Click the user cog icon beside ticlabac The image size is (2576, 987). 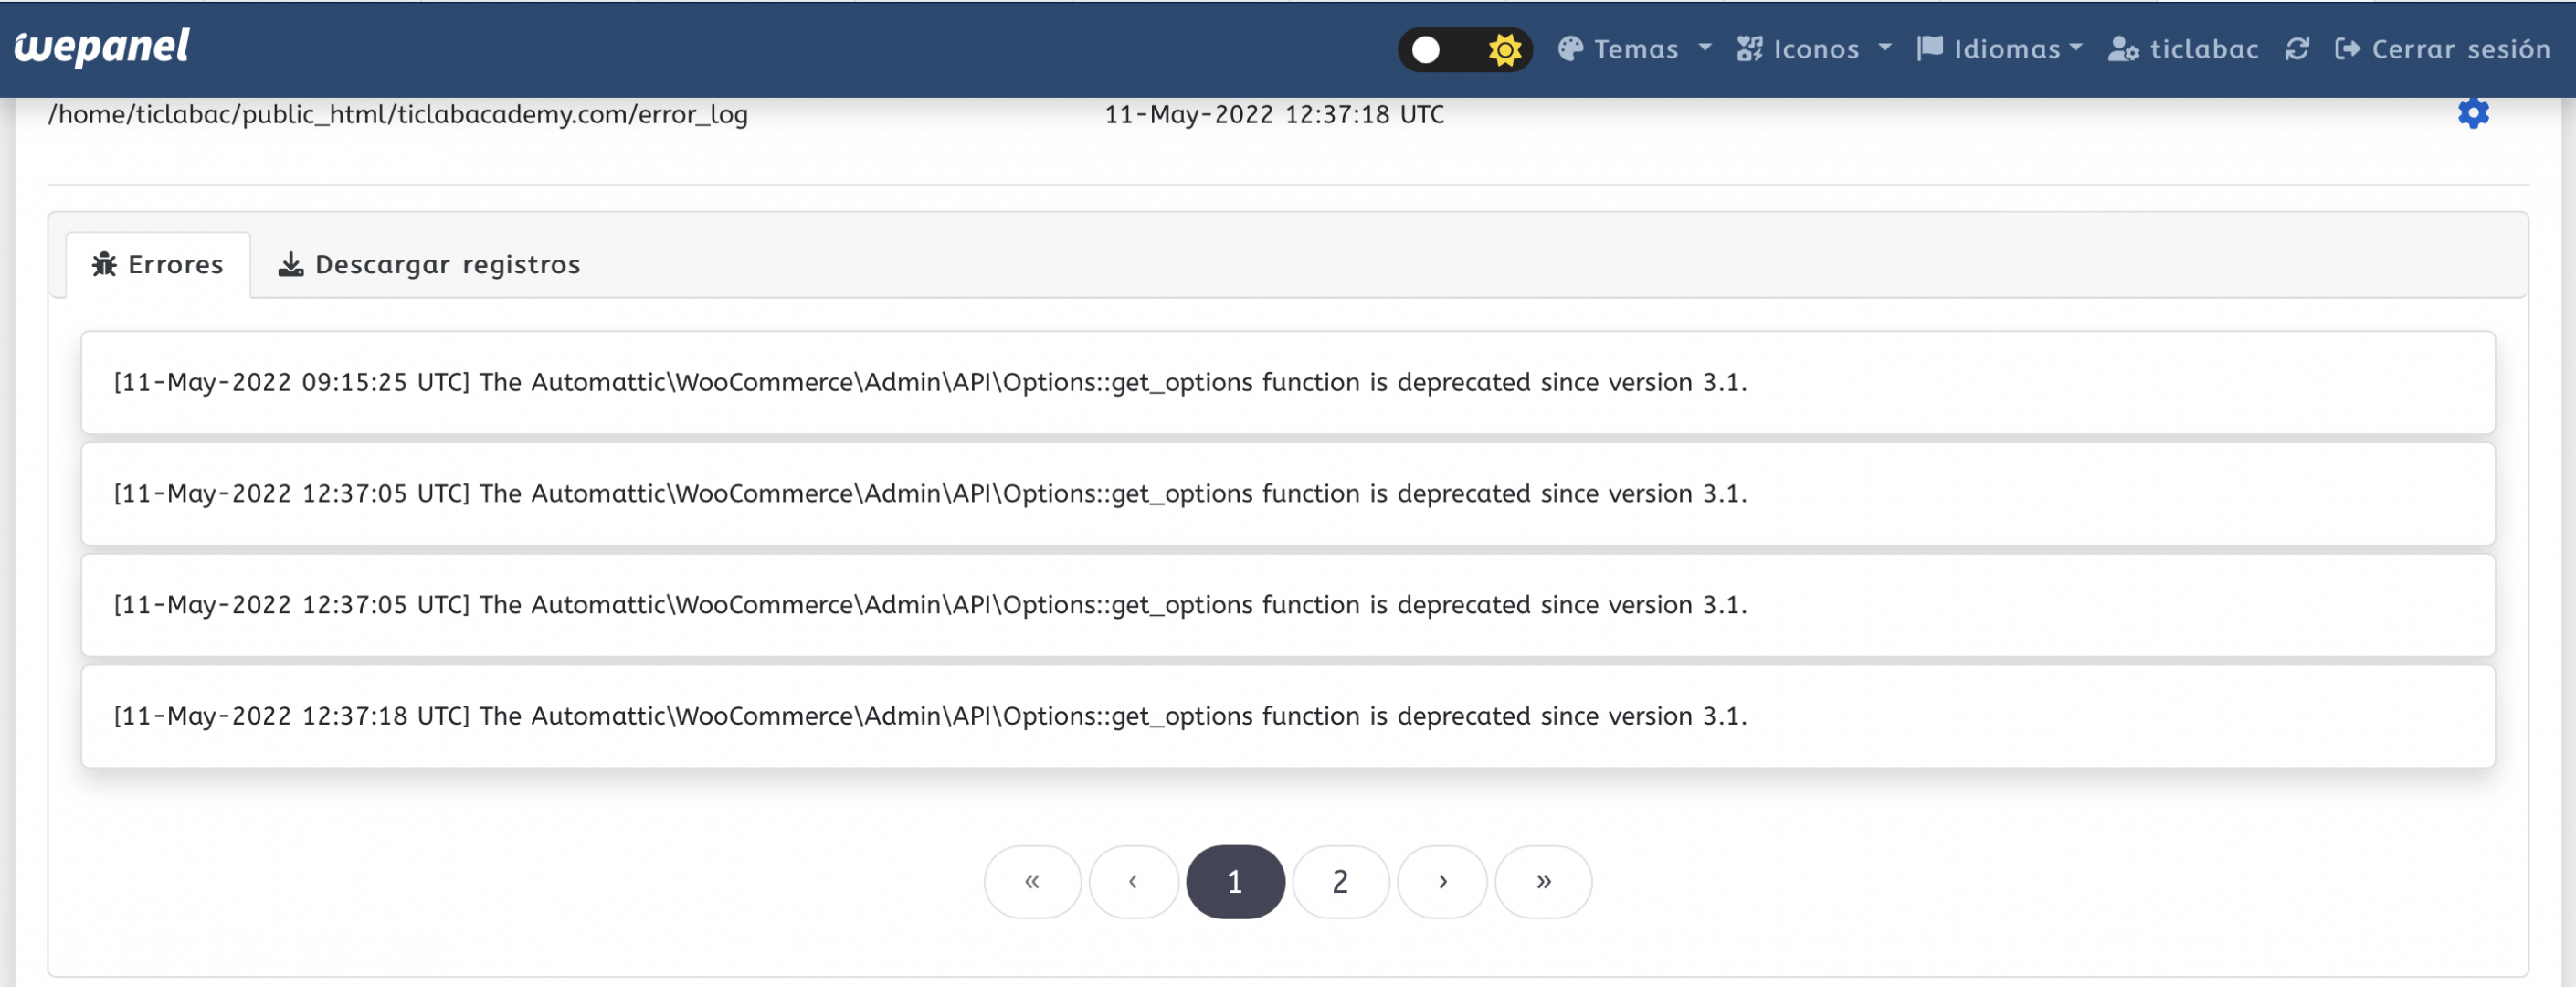point(2123,49)
